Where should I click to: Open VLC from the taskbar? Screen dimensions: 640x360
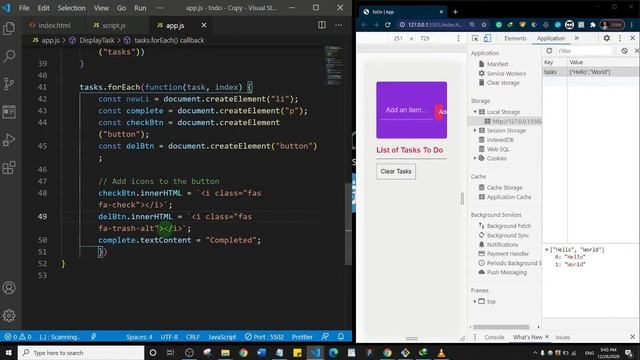pyautogui.click(x=441, y=352)
